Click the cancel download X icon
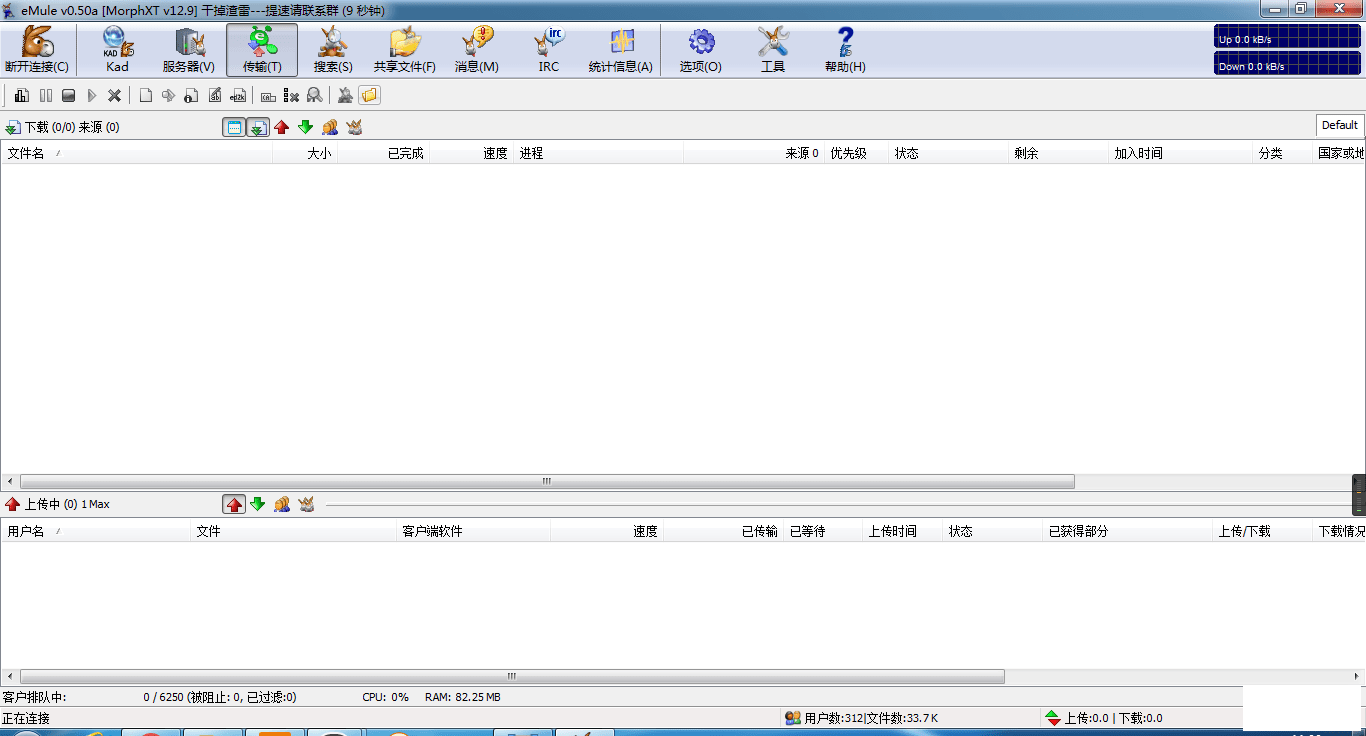The height and width of the screenshot is (736, 1366). (x=115, y=95)
